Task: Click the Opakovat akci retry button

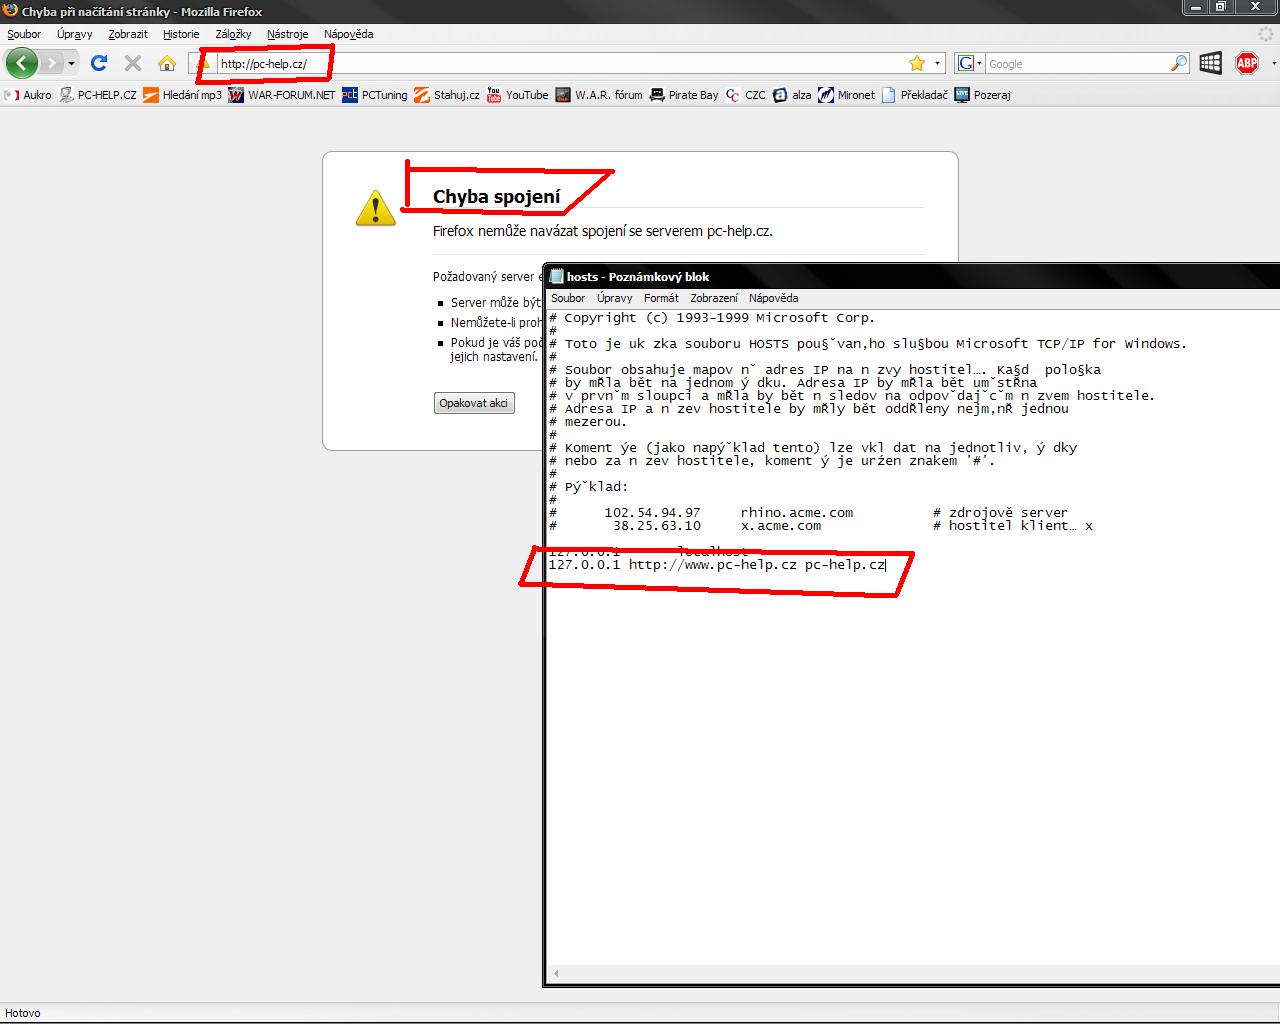Action: click(474, 403)
